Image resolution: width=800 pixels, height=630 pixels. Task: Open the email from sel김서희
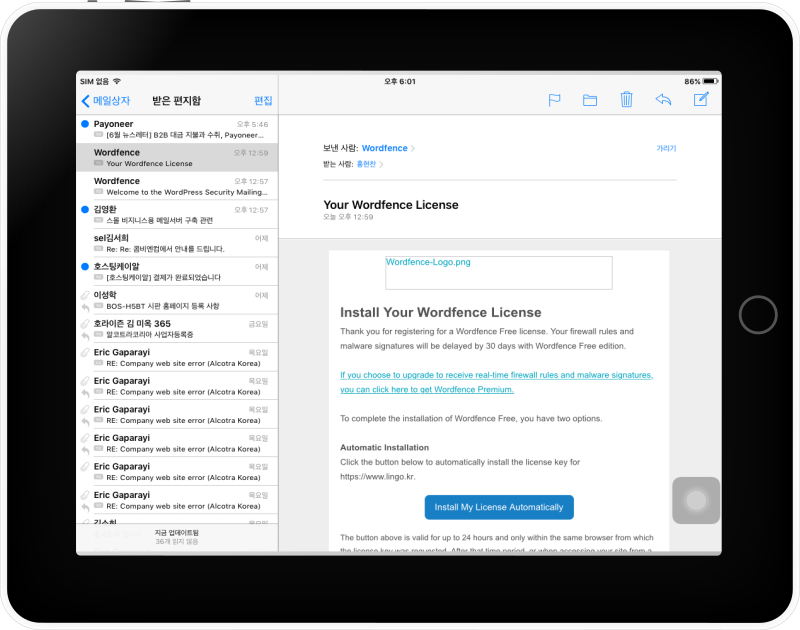177,243
